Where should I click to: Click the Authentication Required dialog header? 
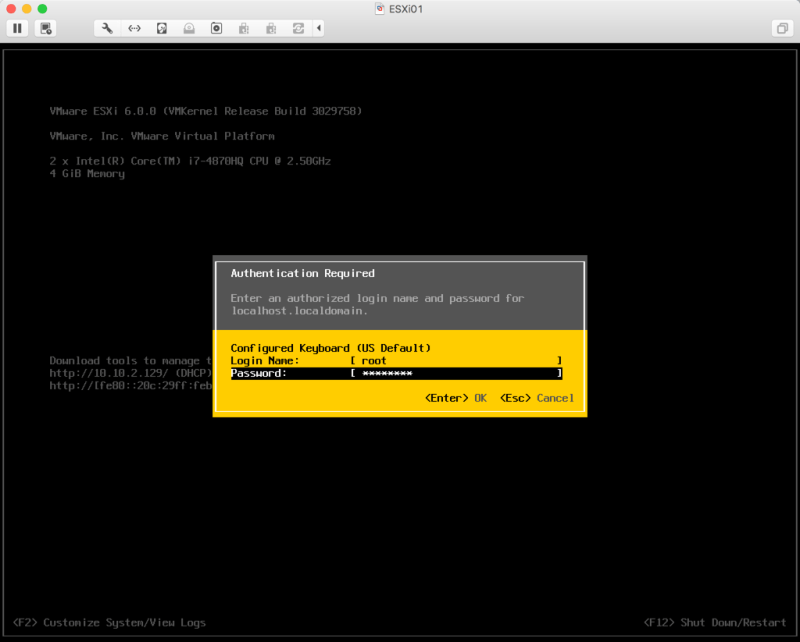point(302,273)
